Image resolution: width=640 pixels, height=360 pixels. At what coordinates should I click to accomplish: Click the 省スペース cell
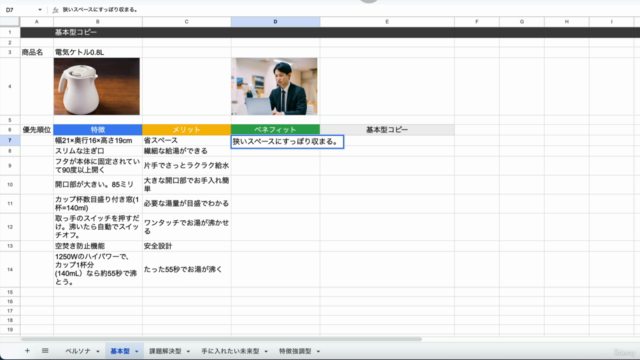[x=187, y=140]
